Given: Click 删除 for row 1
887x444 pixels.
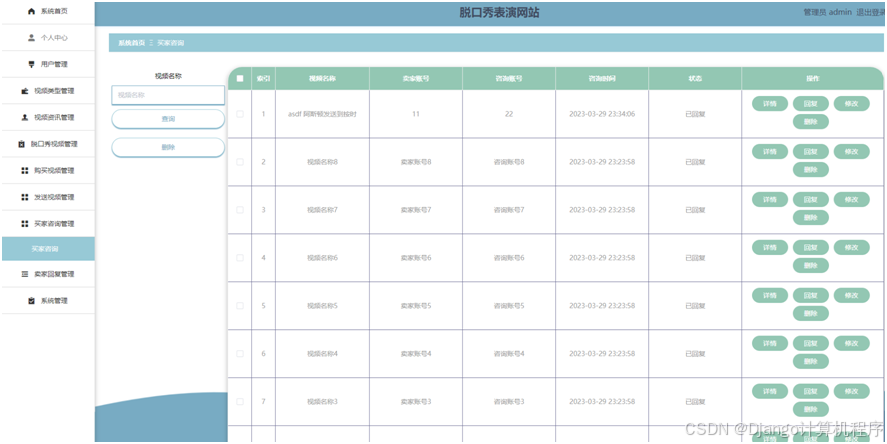Looking at the screenshot, I should pos(811,122).
